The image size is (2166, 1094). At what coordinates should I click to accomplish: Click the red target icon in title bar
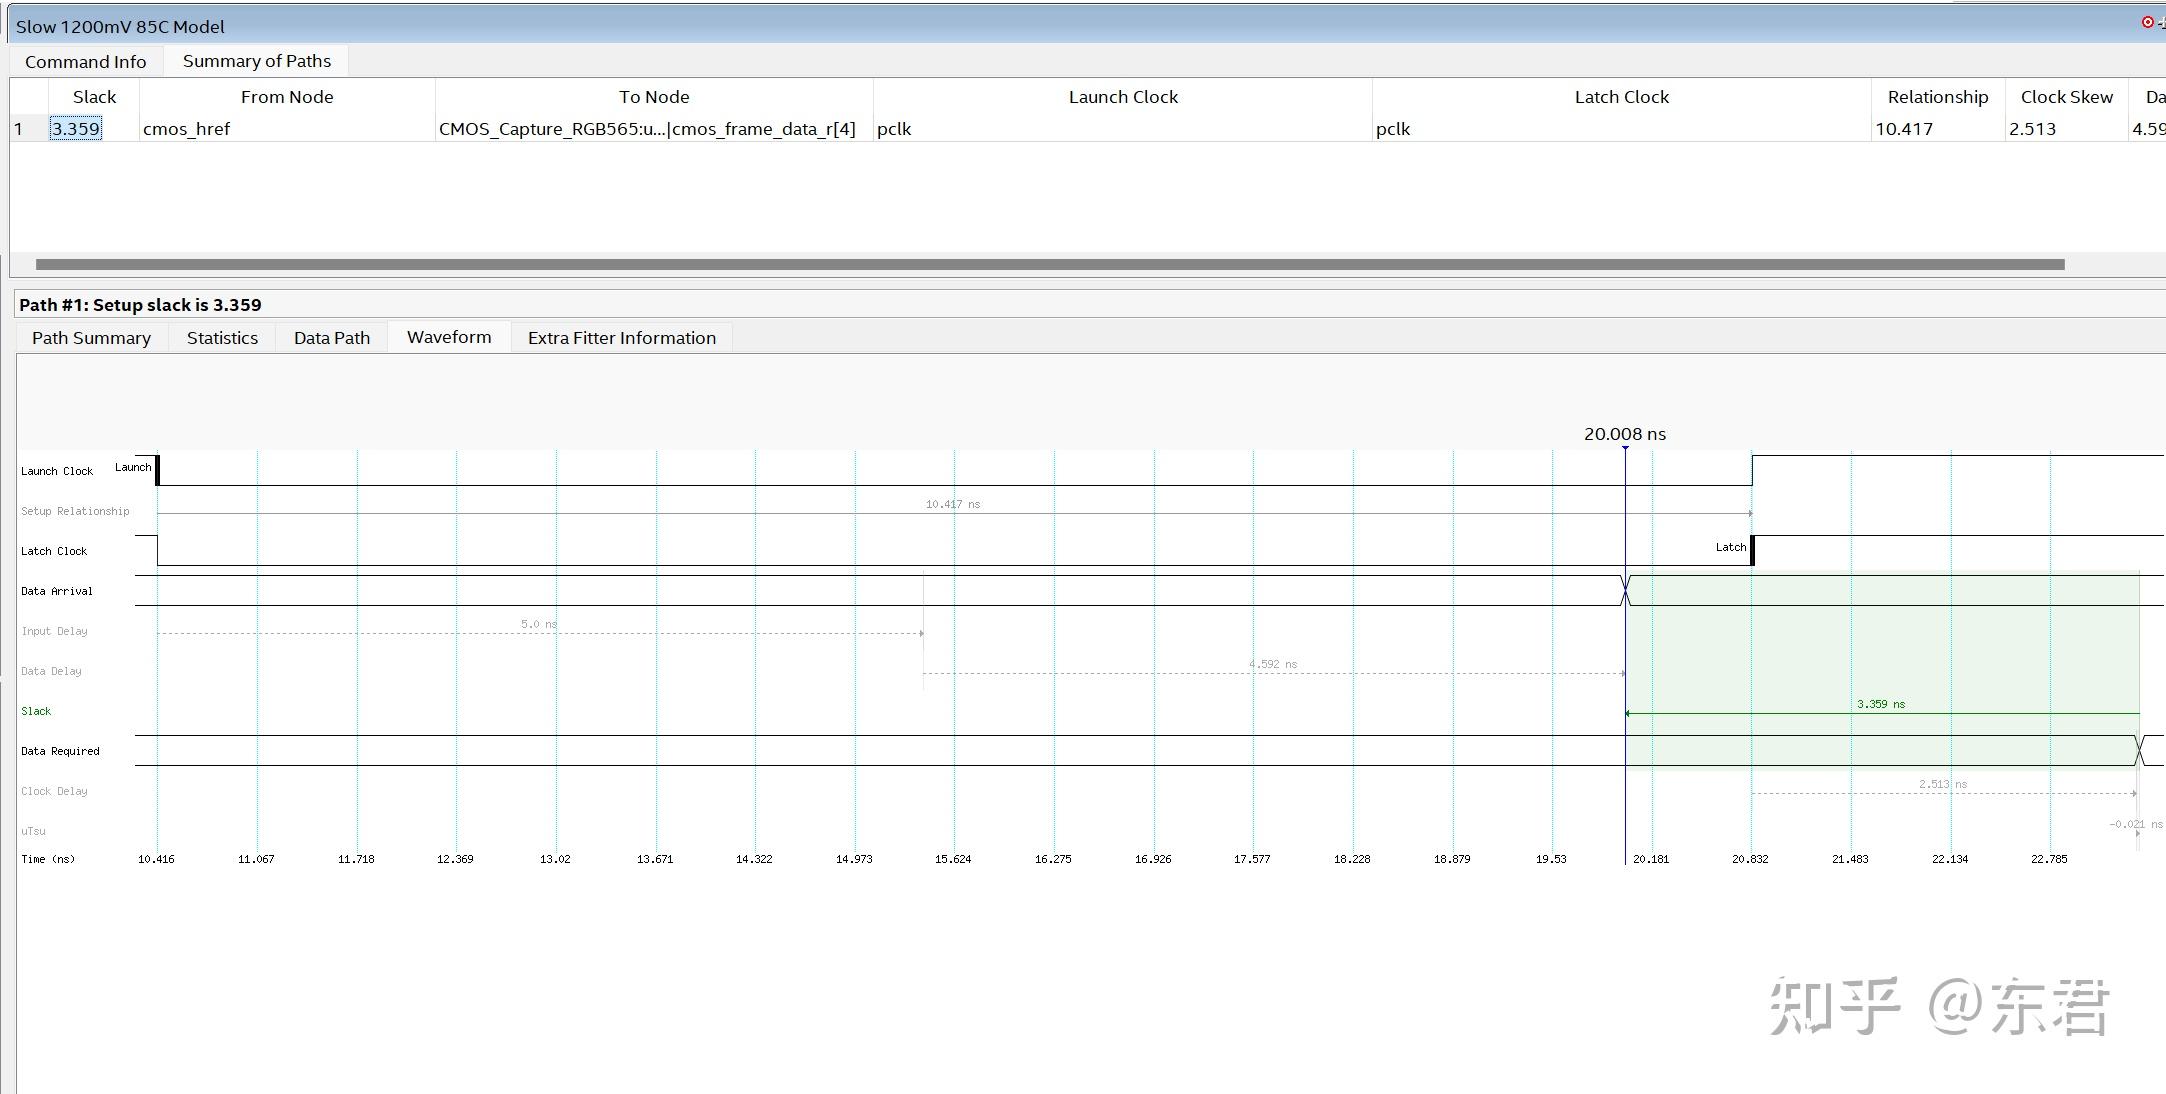2147,22
